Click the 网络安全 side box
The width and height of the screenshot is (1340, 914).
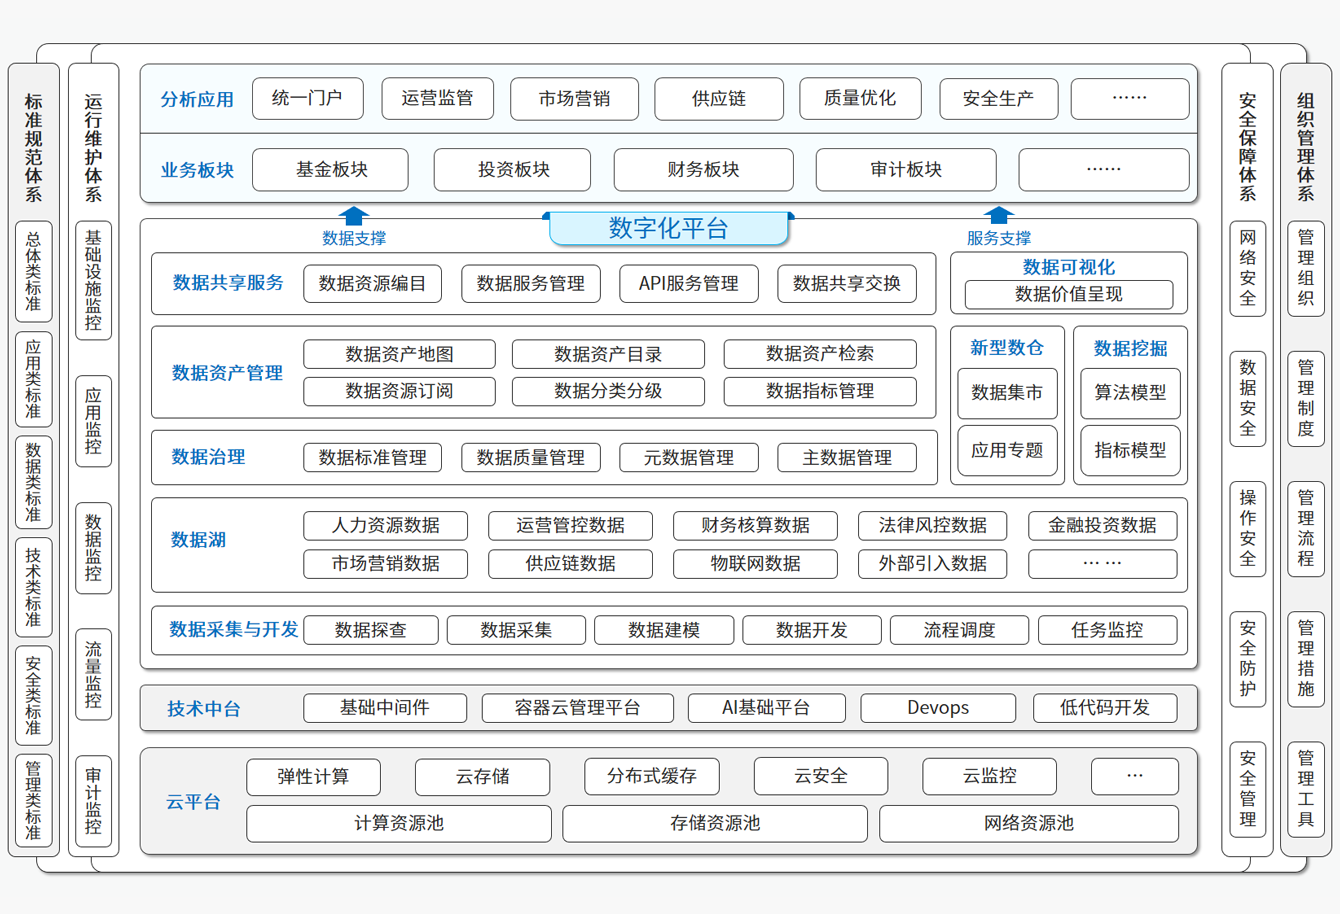coord(1248,267)
